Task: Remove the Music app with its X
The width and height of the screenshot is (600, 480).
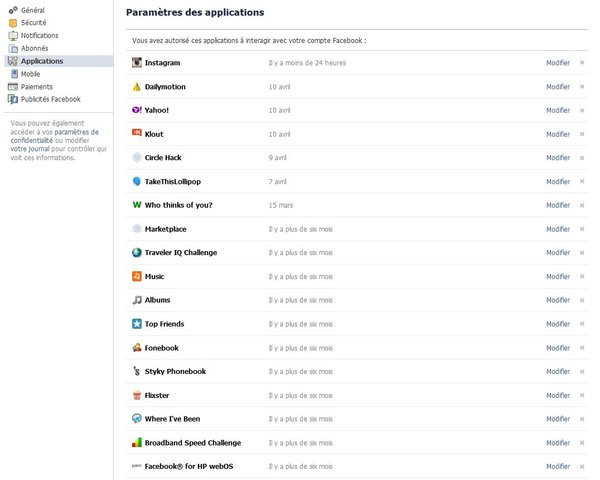Action: point(582,276)
